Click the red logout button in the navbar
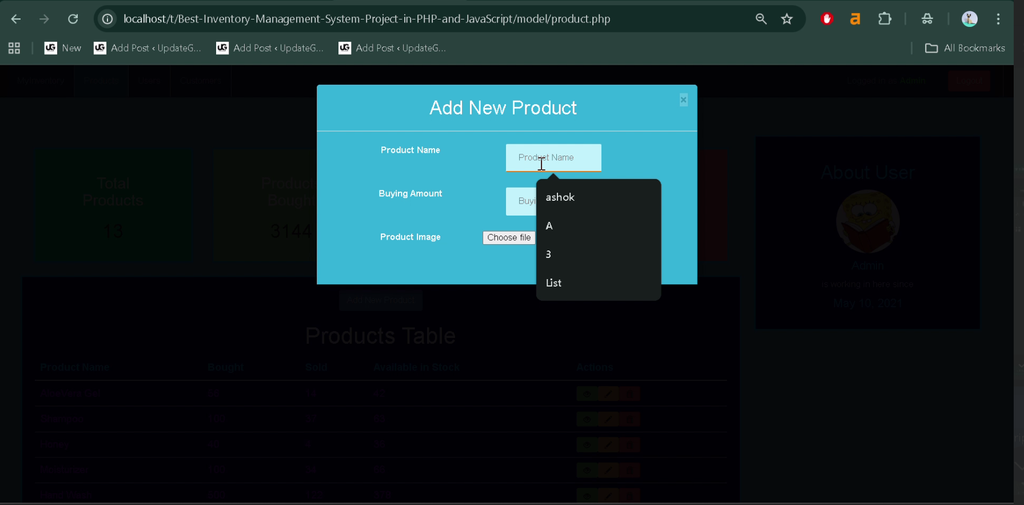The image size is (1024, 505). click(969, 81)
